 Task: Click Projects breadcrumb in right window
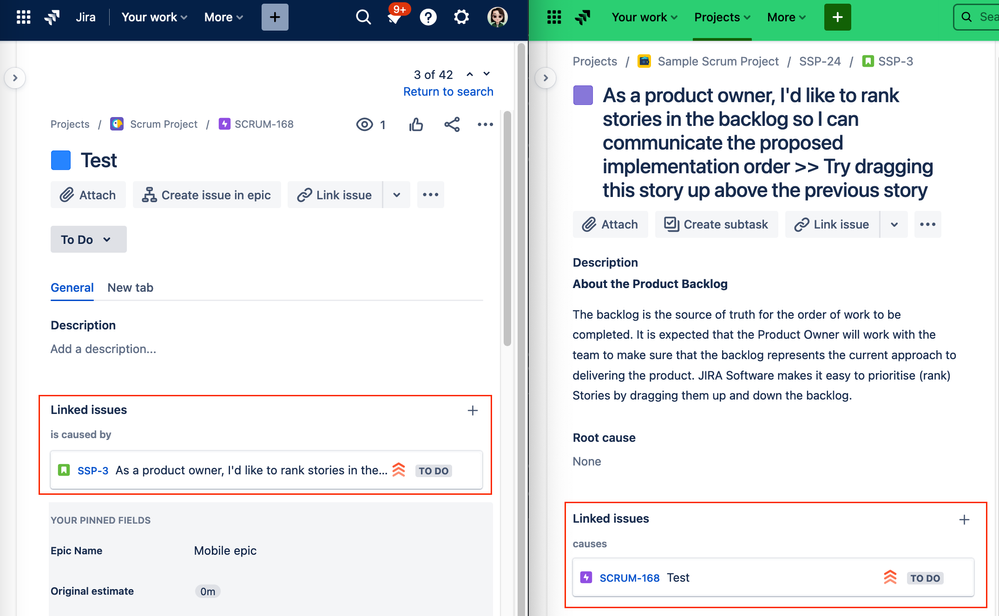(x=594, y=61)
